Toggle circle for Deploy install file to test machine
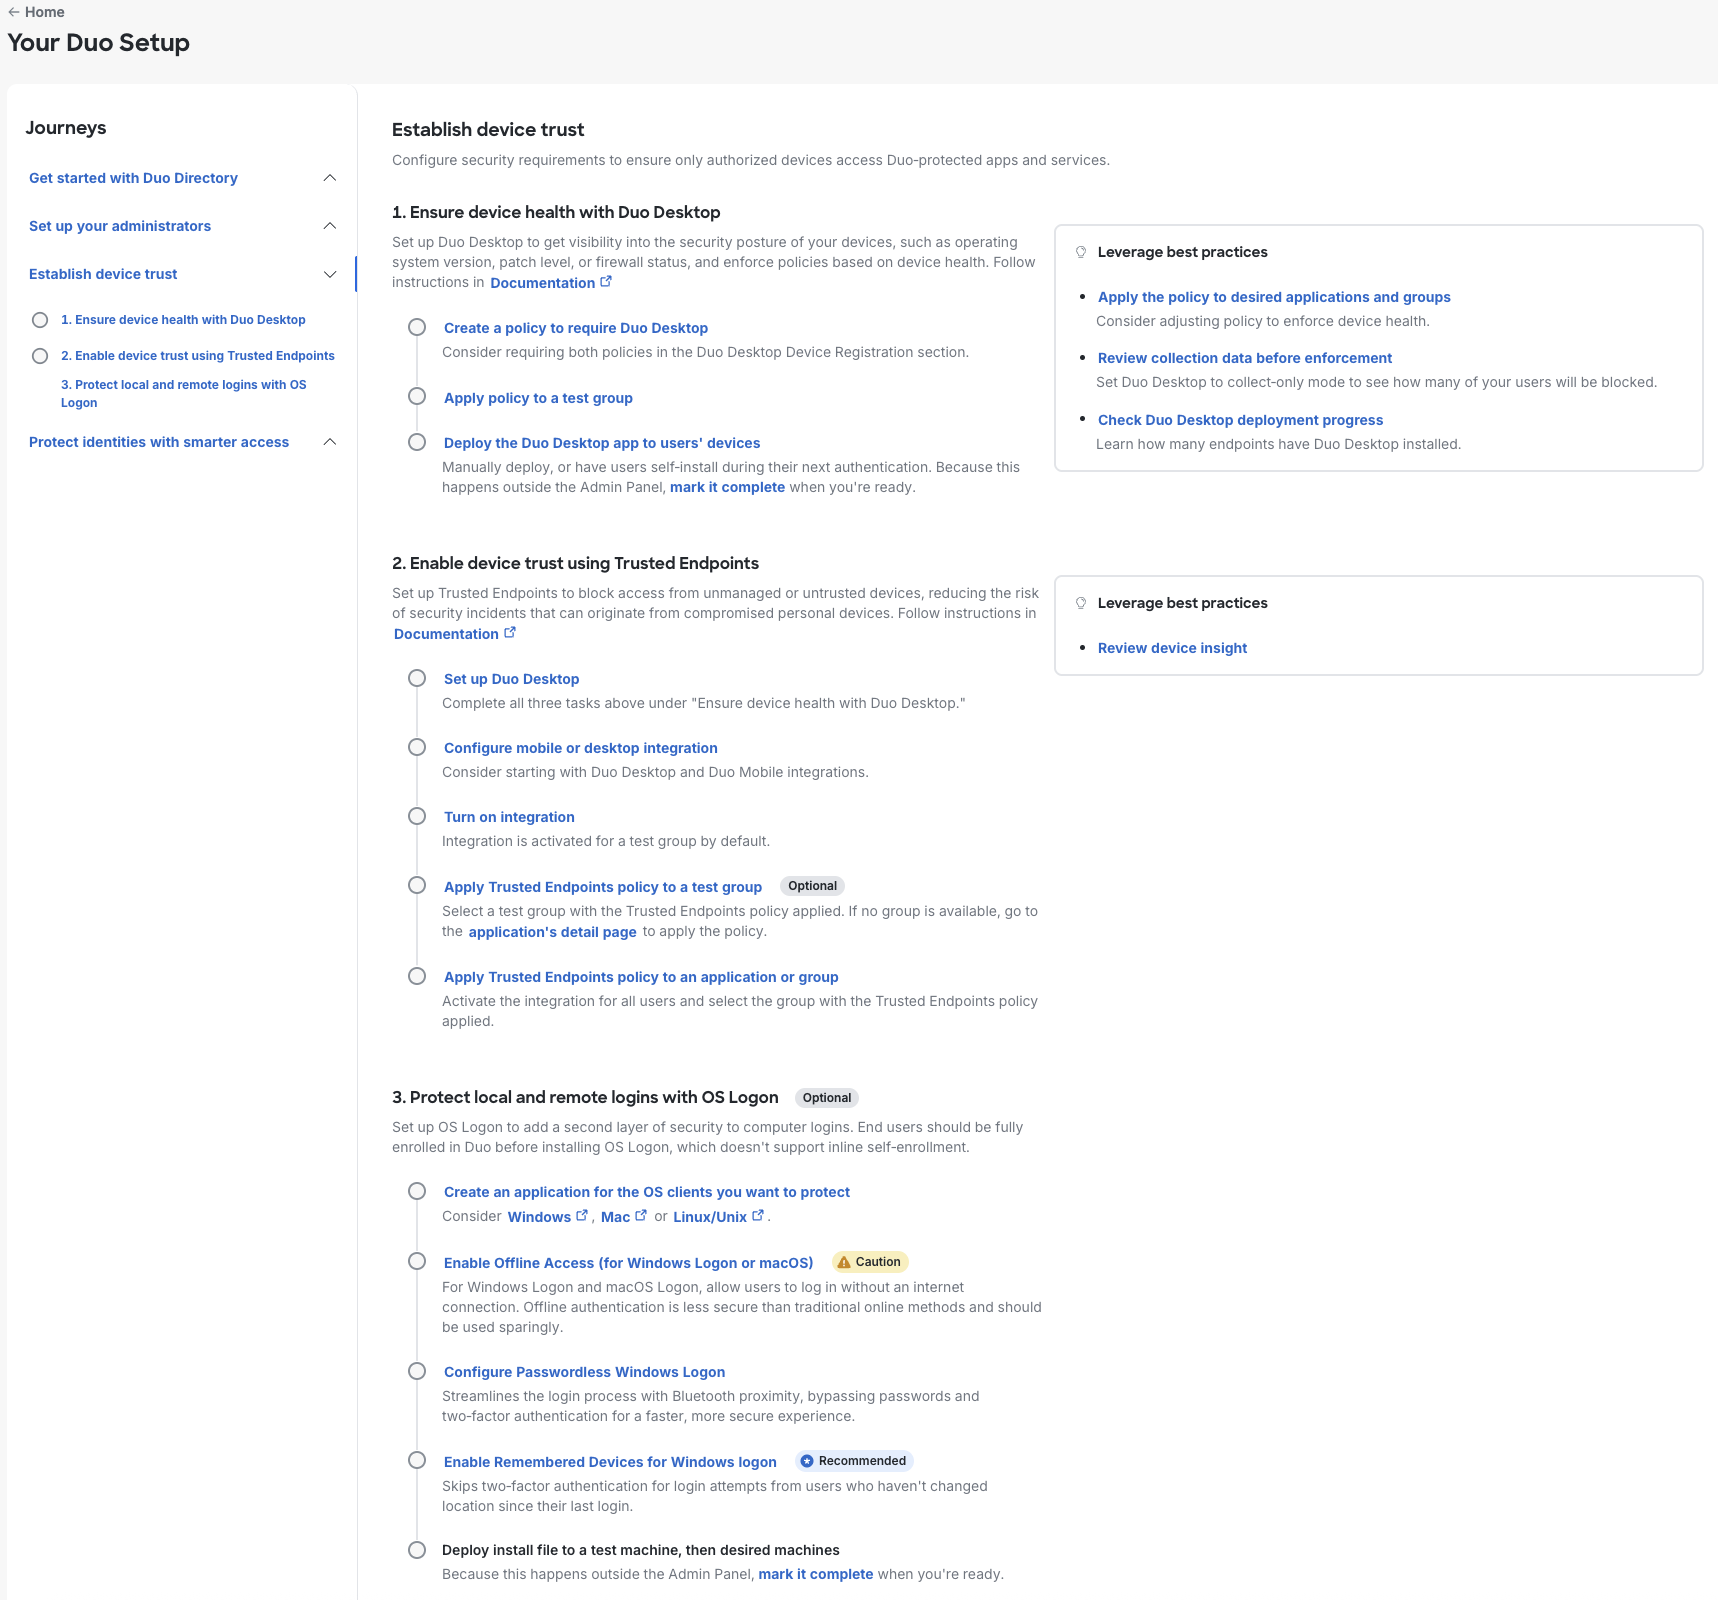This screenshot has width=1718, height=1600. pos(417,1550)
